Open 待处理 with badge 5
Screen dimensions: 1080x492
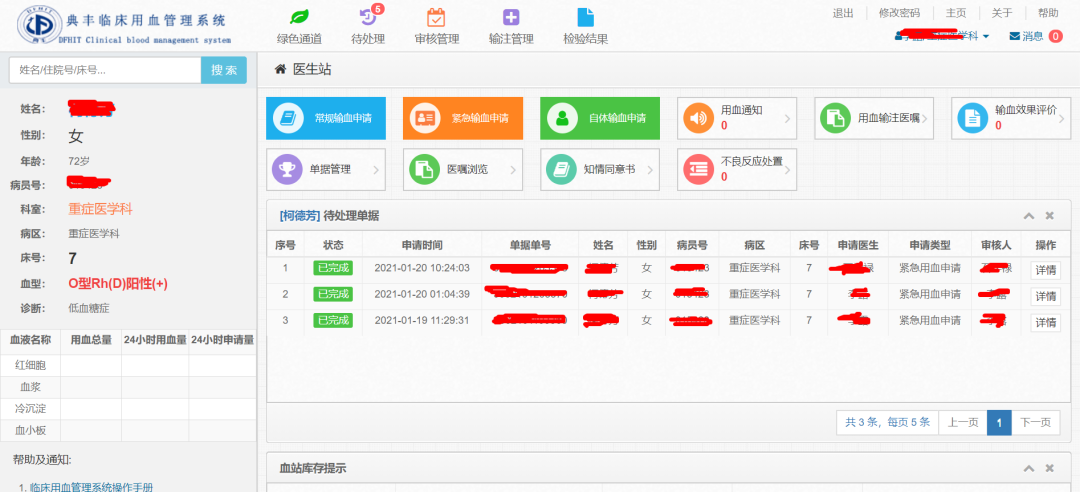(368, 18)
